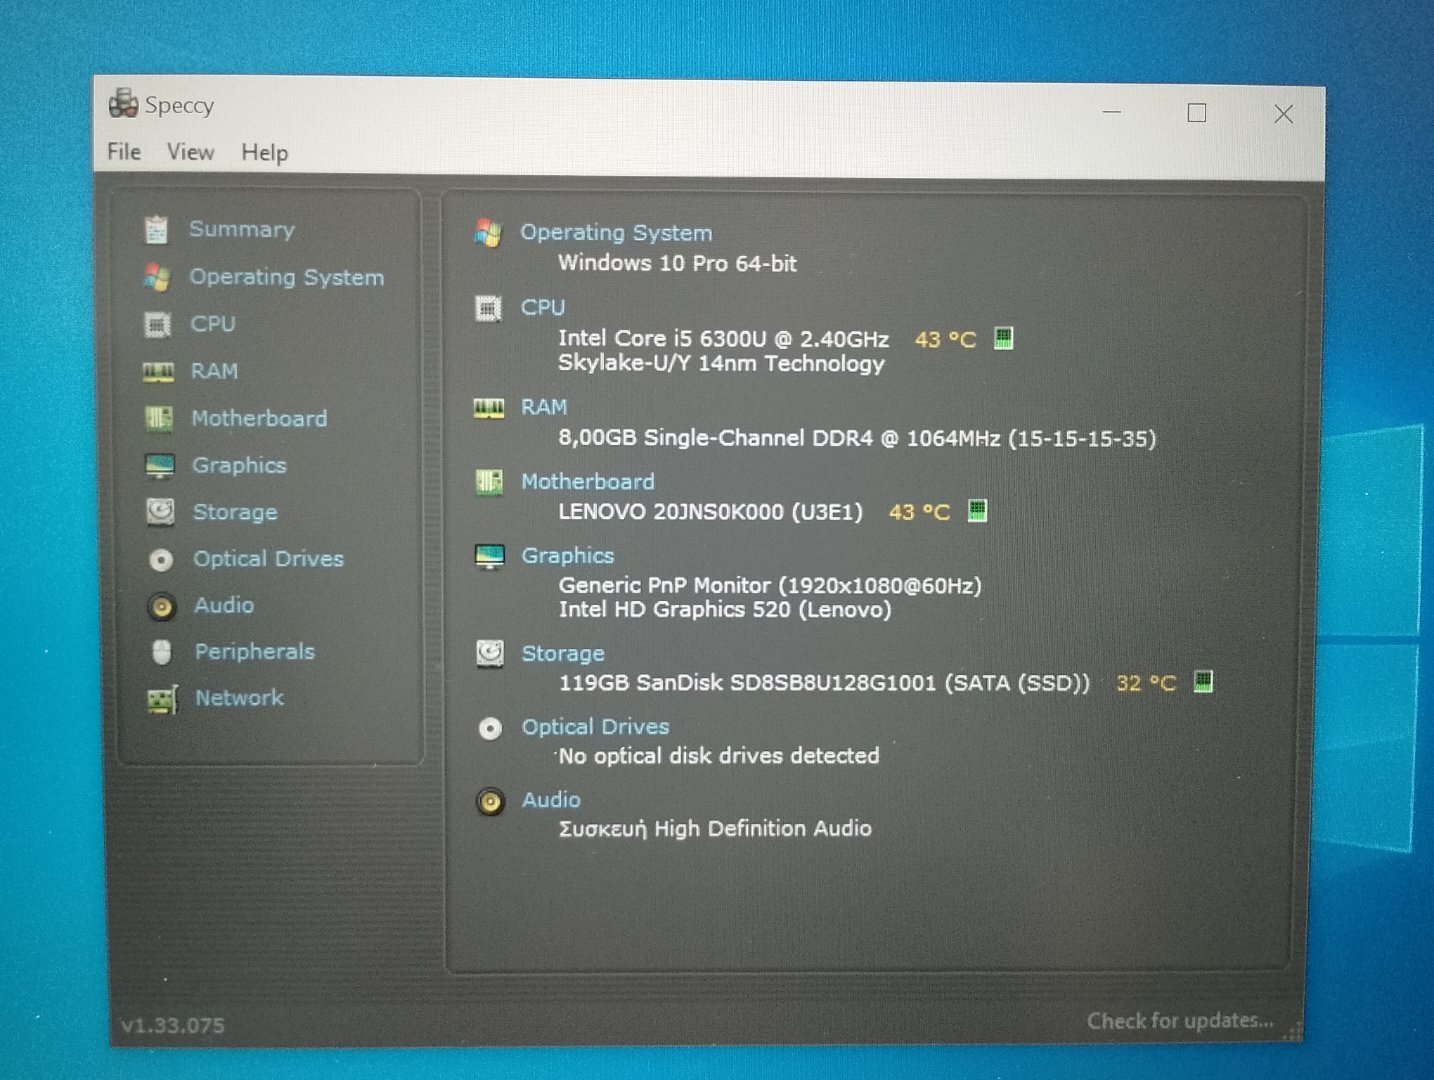Viewport: 1434px width, 1080px height.
Task: Click the Motherboard icon in summary panel
Action: (x=489, y=482)
